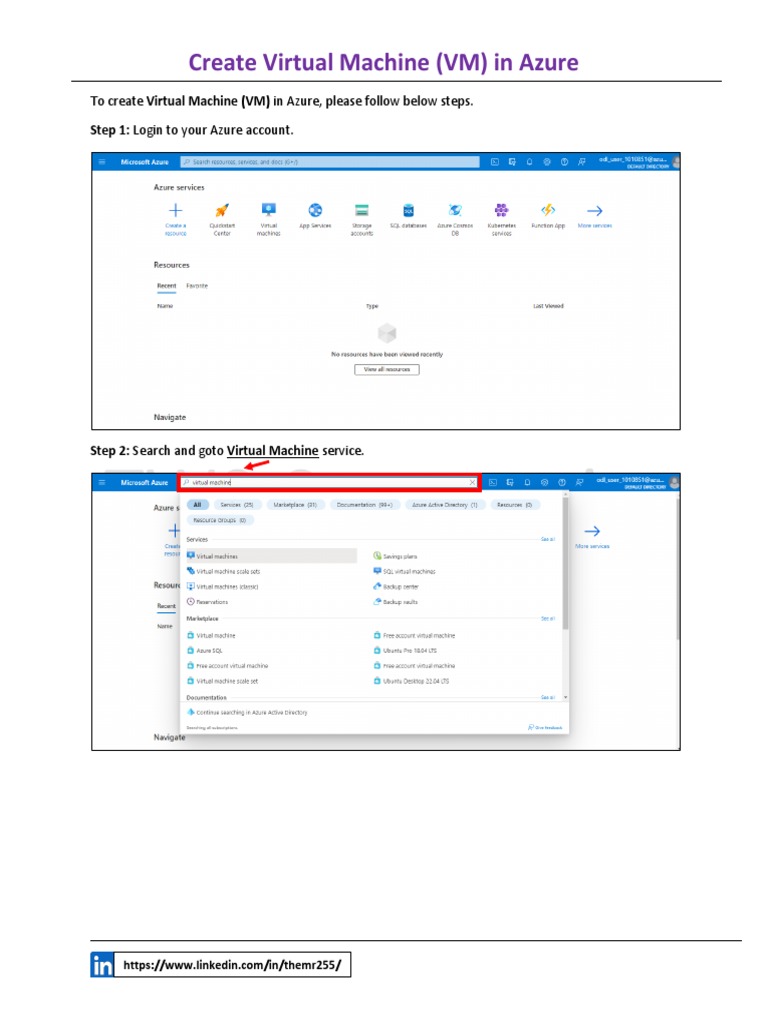Select the All filter pill
This screenshot has width=768, height=1024.
197,505
